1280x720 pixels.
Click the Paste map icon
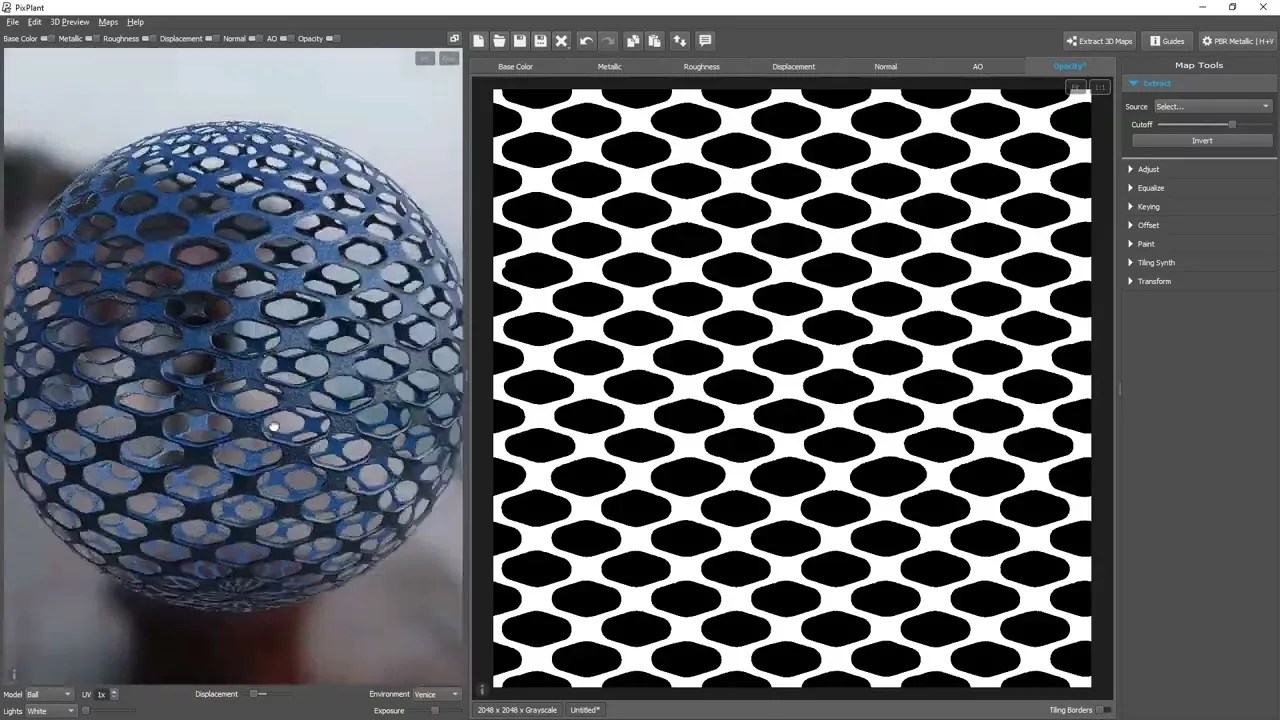(x=654, y=40)
